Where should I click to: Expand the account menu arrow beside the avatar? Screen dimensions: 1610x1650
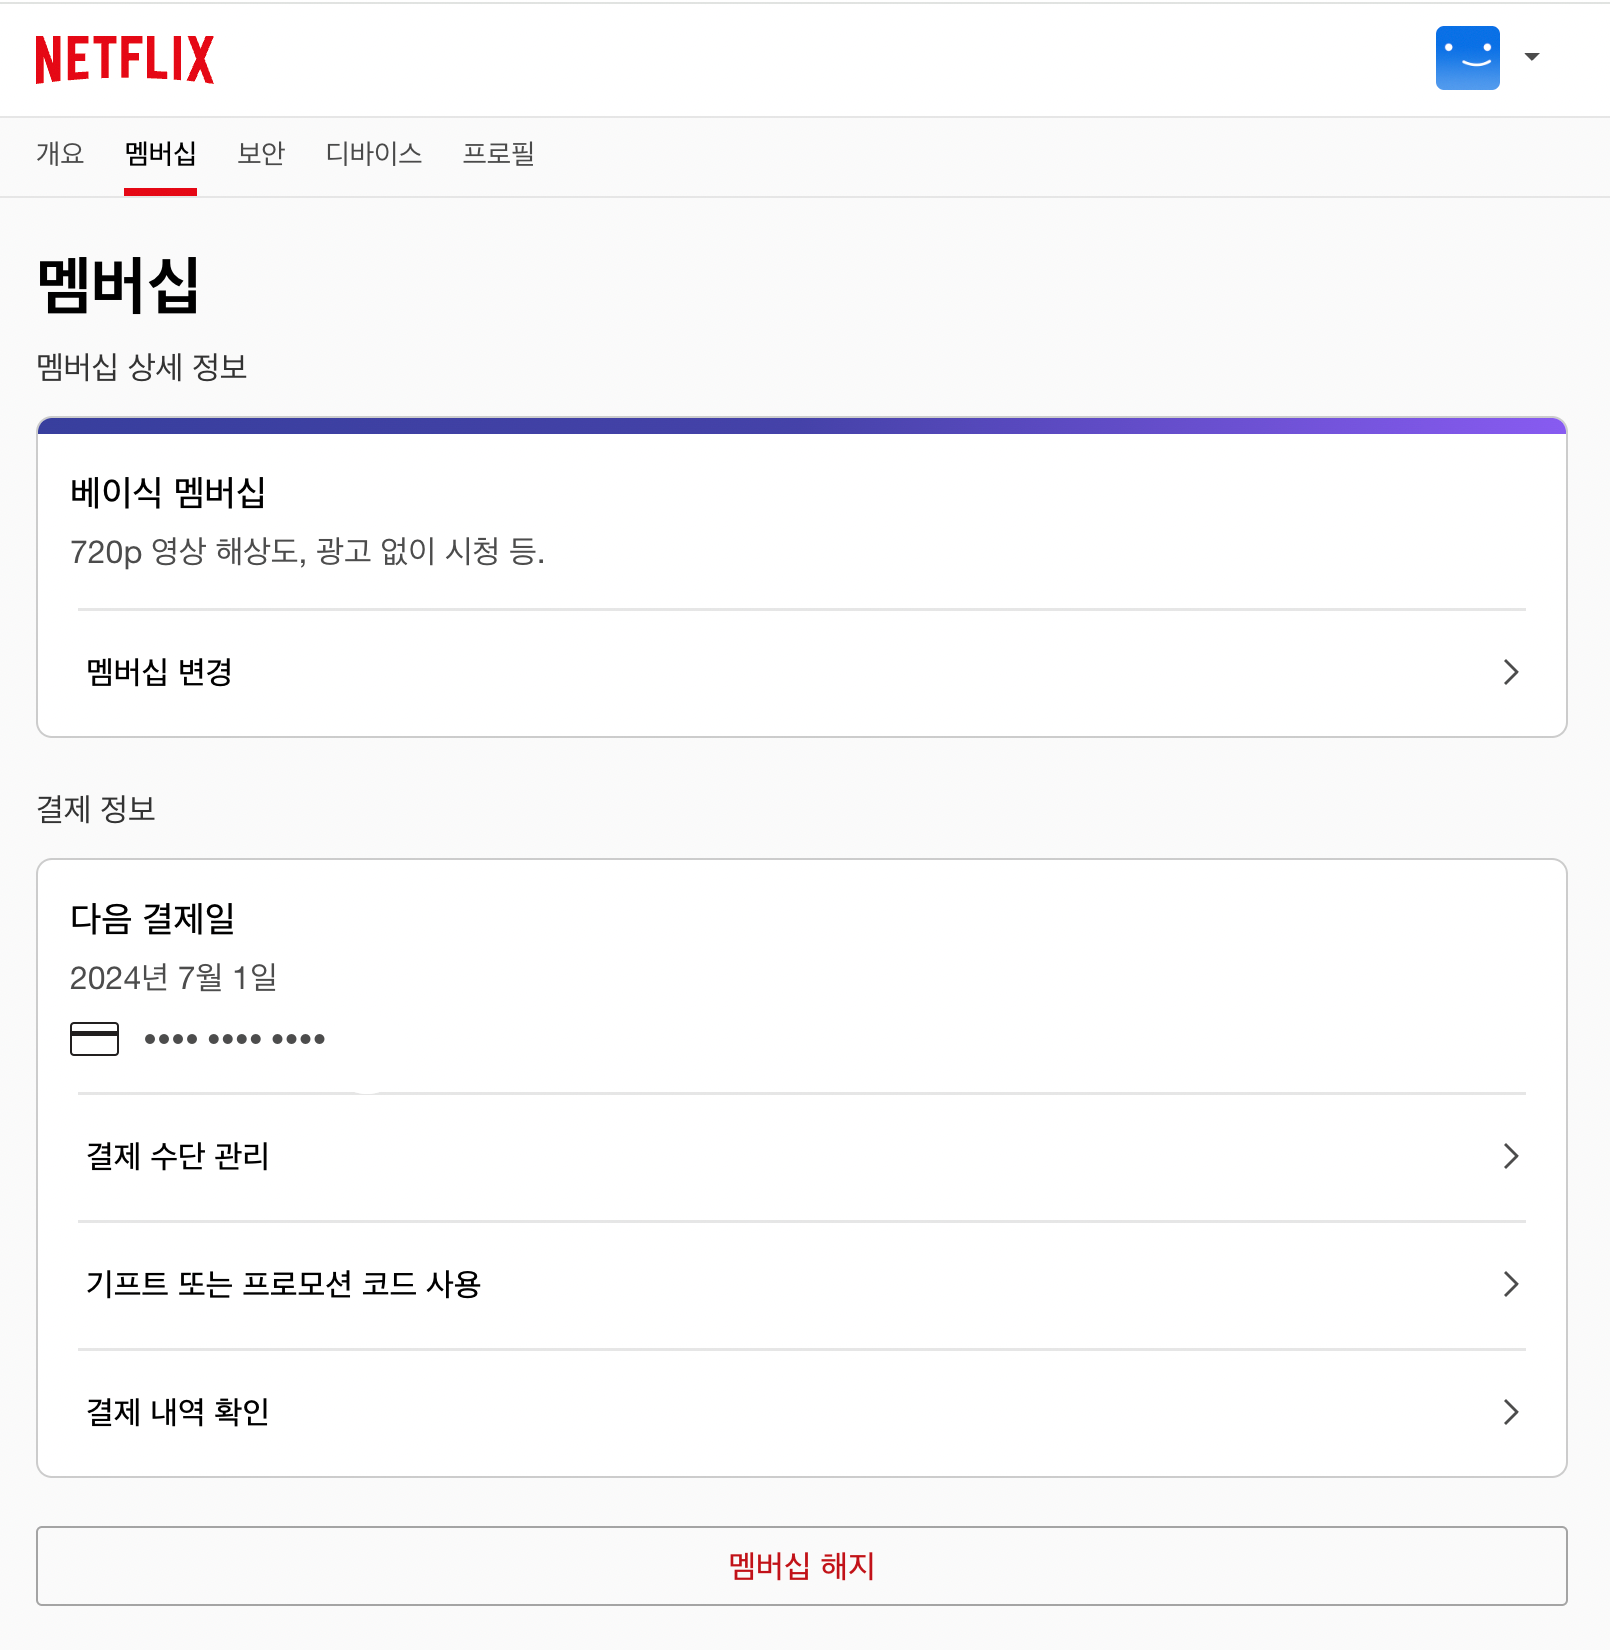pos(1532,57)
